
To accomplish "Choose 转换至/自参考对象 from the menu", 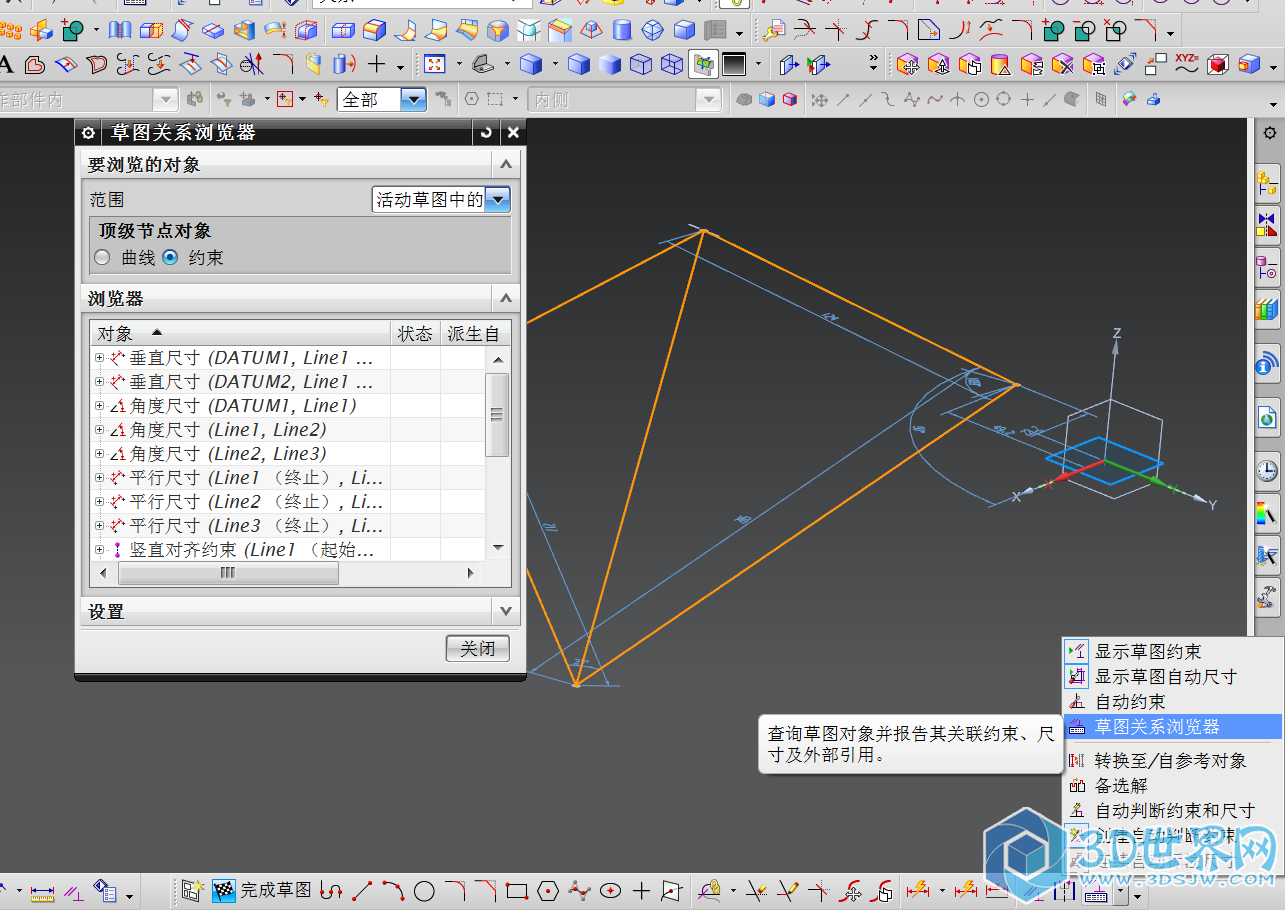I will (x=1170, y=761).
